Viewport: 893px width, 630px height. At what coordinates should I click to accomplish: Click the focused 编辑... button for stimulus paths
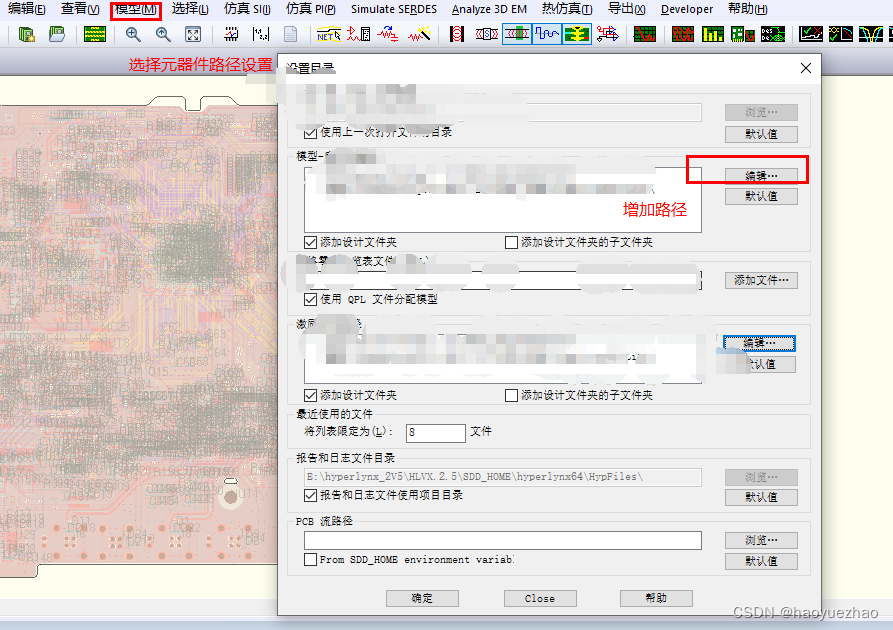[x=759, y=343]
